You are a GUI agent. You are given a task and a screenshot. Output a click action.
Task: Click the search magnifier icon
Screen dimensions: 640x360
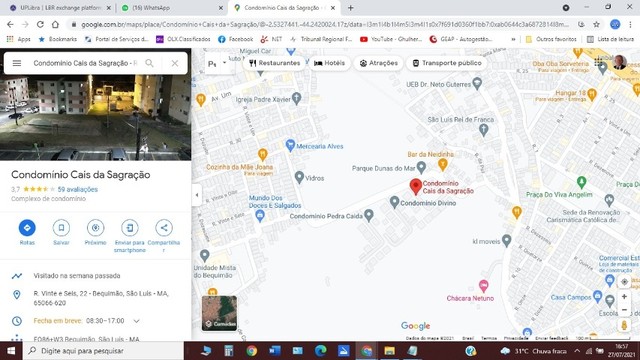coord(149,63)
